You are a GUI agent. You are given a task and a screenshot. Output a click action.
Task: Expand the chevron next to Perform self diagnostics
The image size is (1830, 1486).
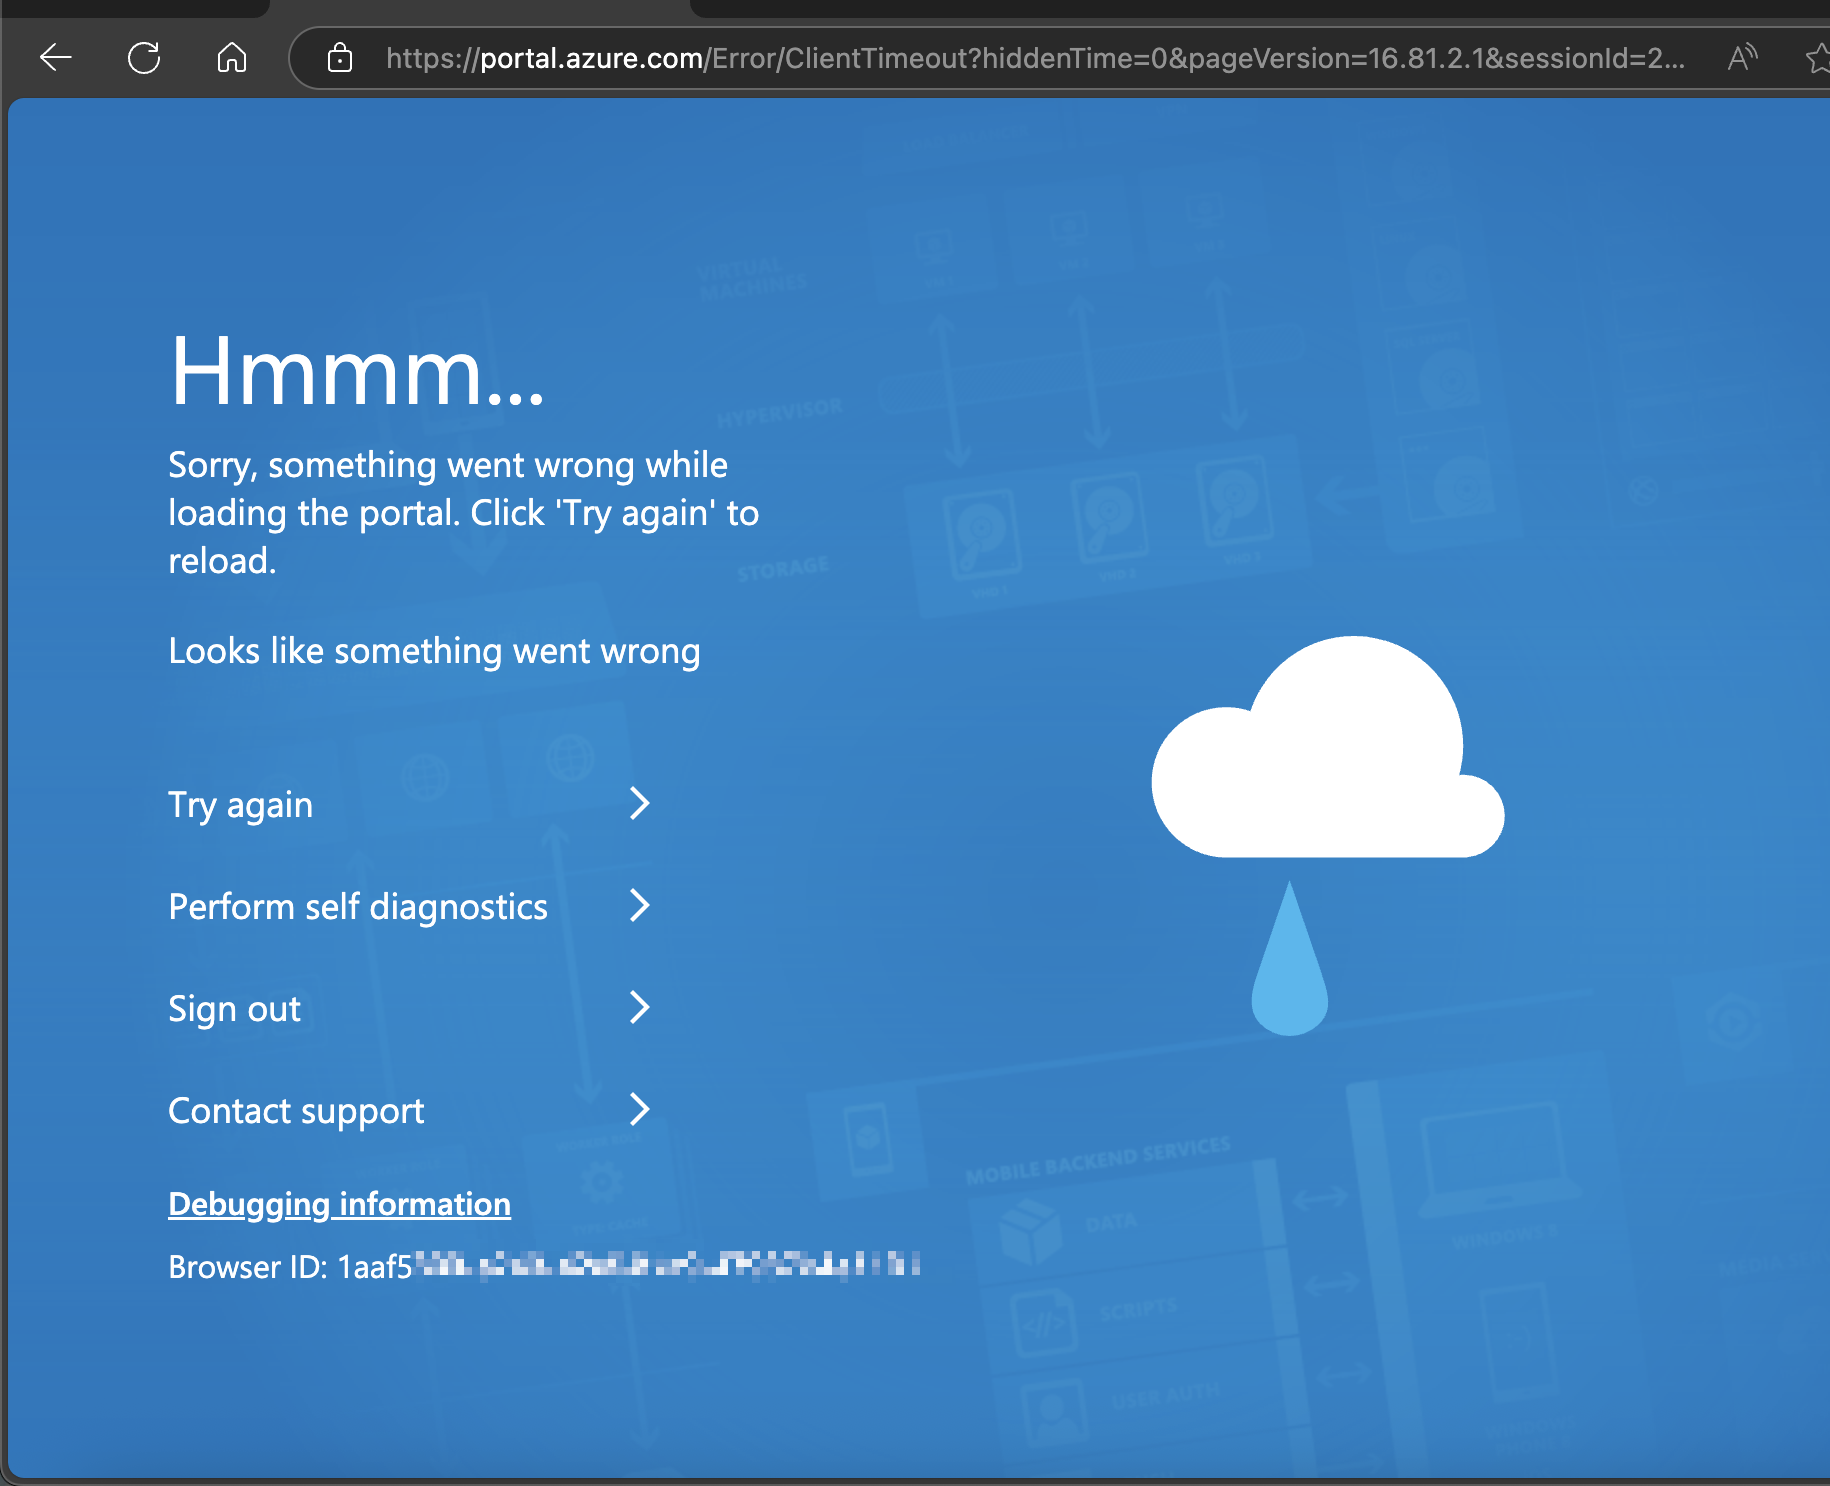[640, 906]
